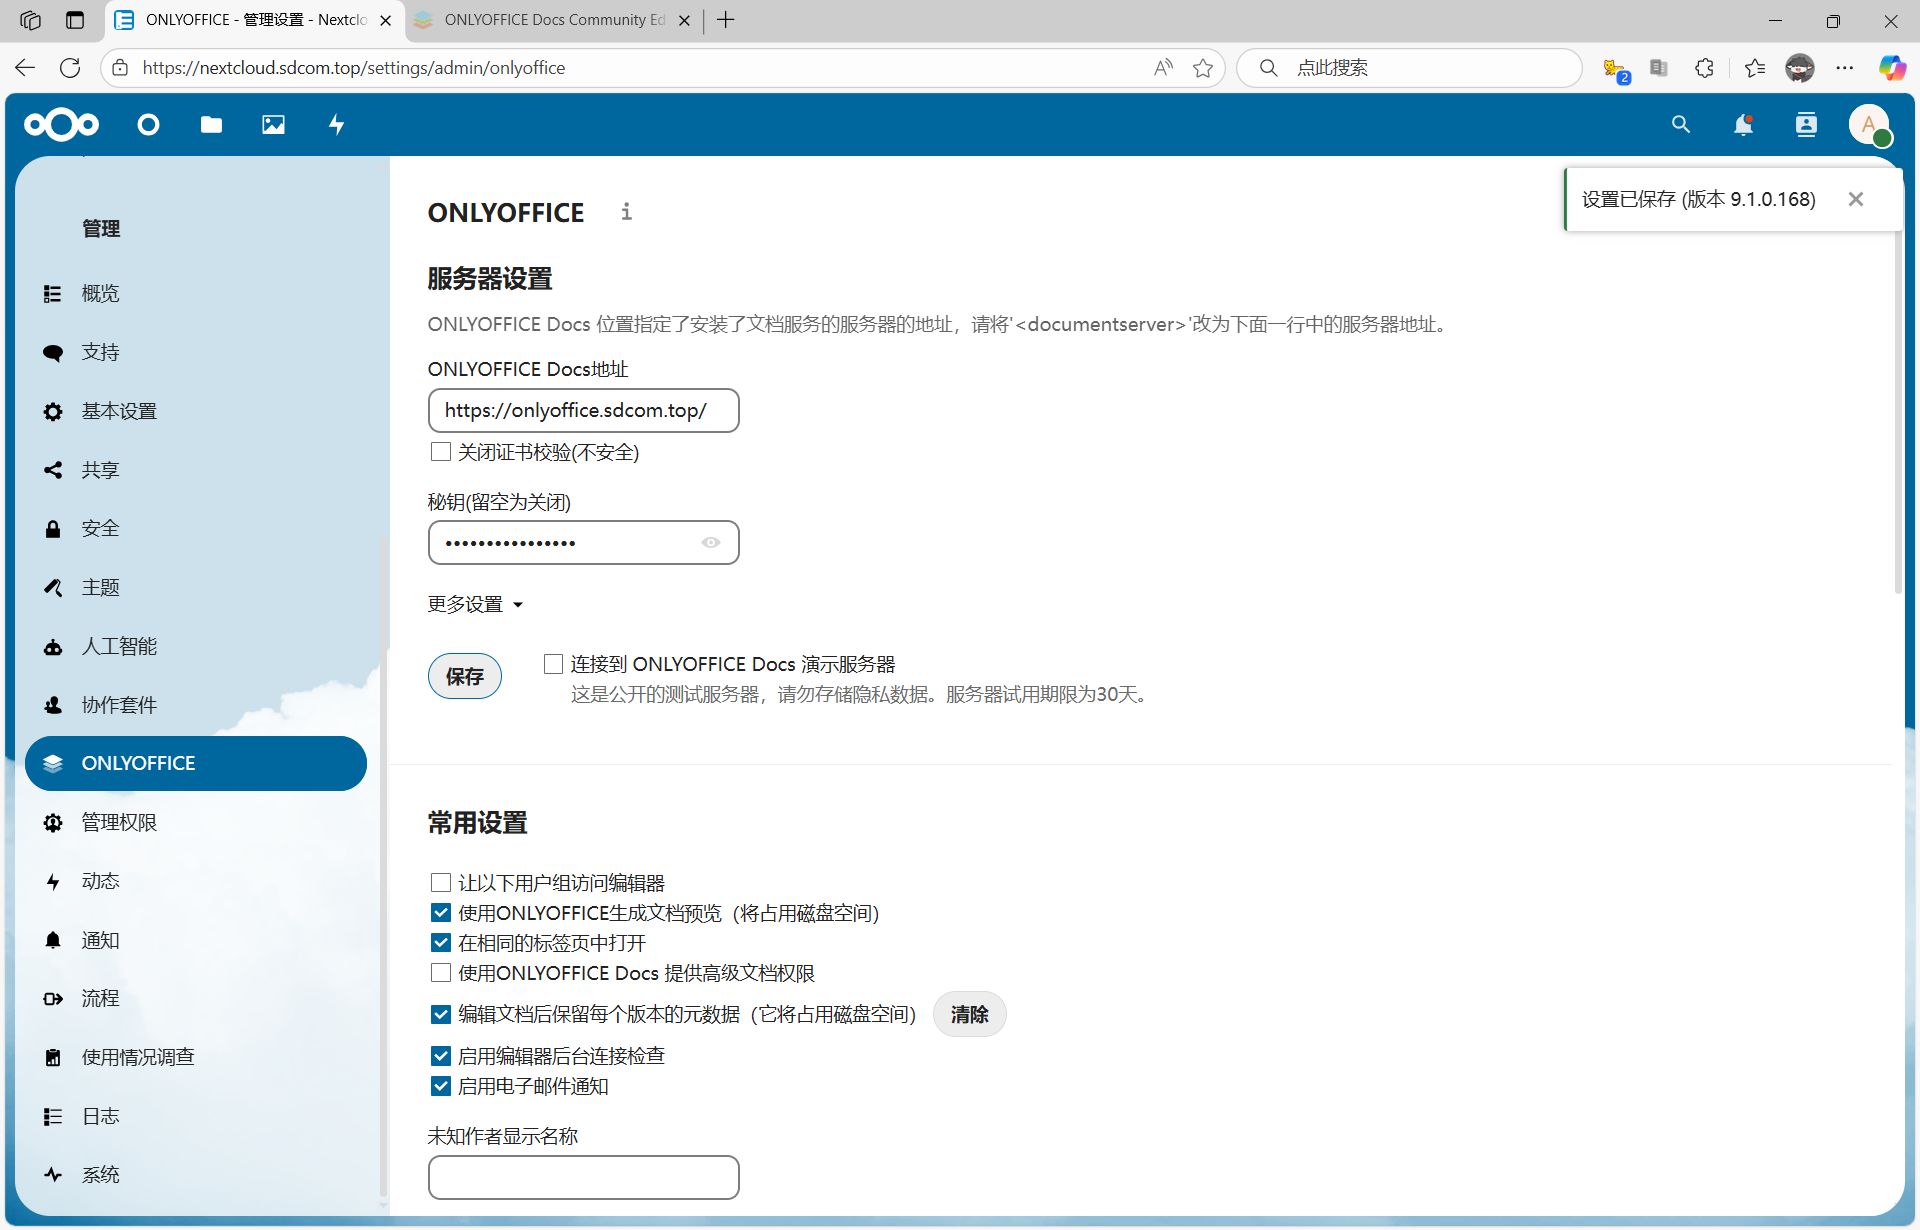Click the 清除 button
This screenshot has height=1230, width=1920.
coord(969,1014)
